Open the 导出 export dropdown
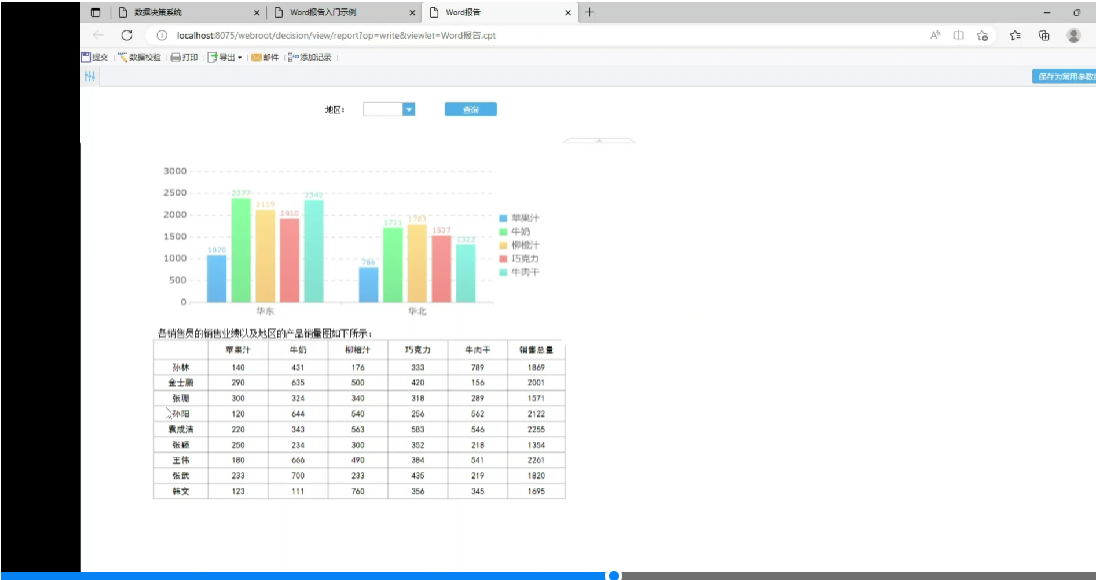This screenshot has height=580, width=1096. [225, 57]
